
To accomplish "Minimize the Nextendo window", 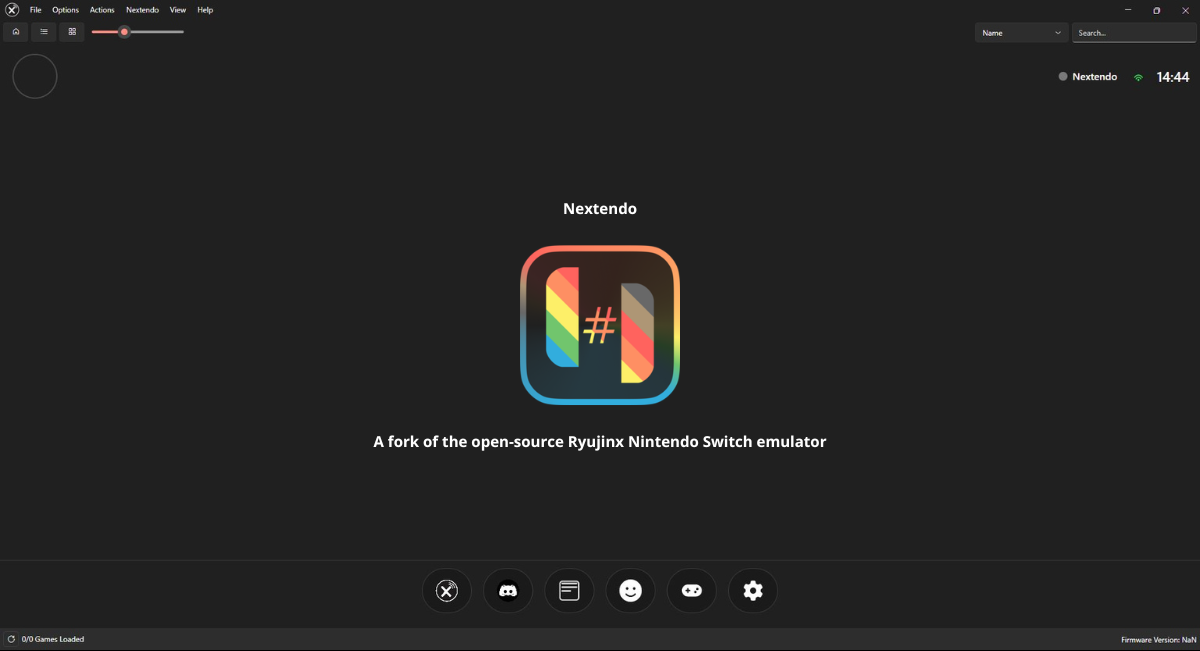I will pos(1128,10).
